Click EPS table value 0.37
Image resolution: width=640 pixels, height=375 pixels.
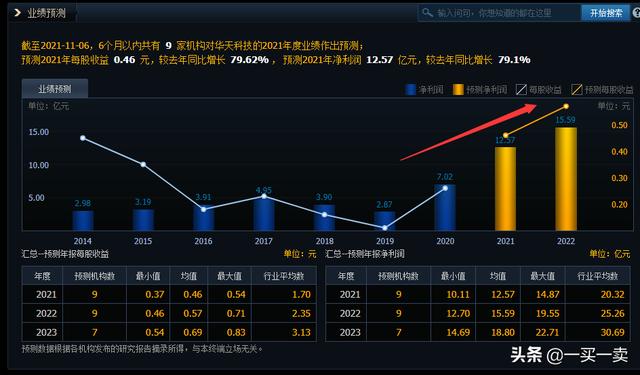pos(155,295)
